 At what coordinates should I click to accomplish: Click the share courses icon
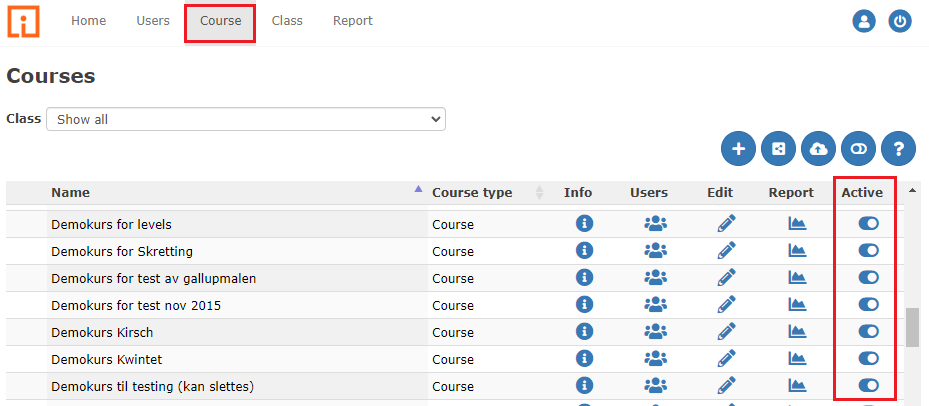(x=778, y=149)
